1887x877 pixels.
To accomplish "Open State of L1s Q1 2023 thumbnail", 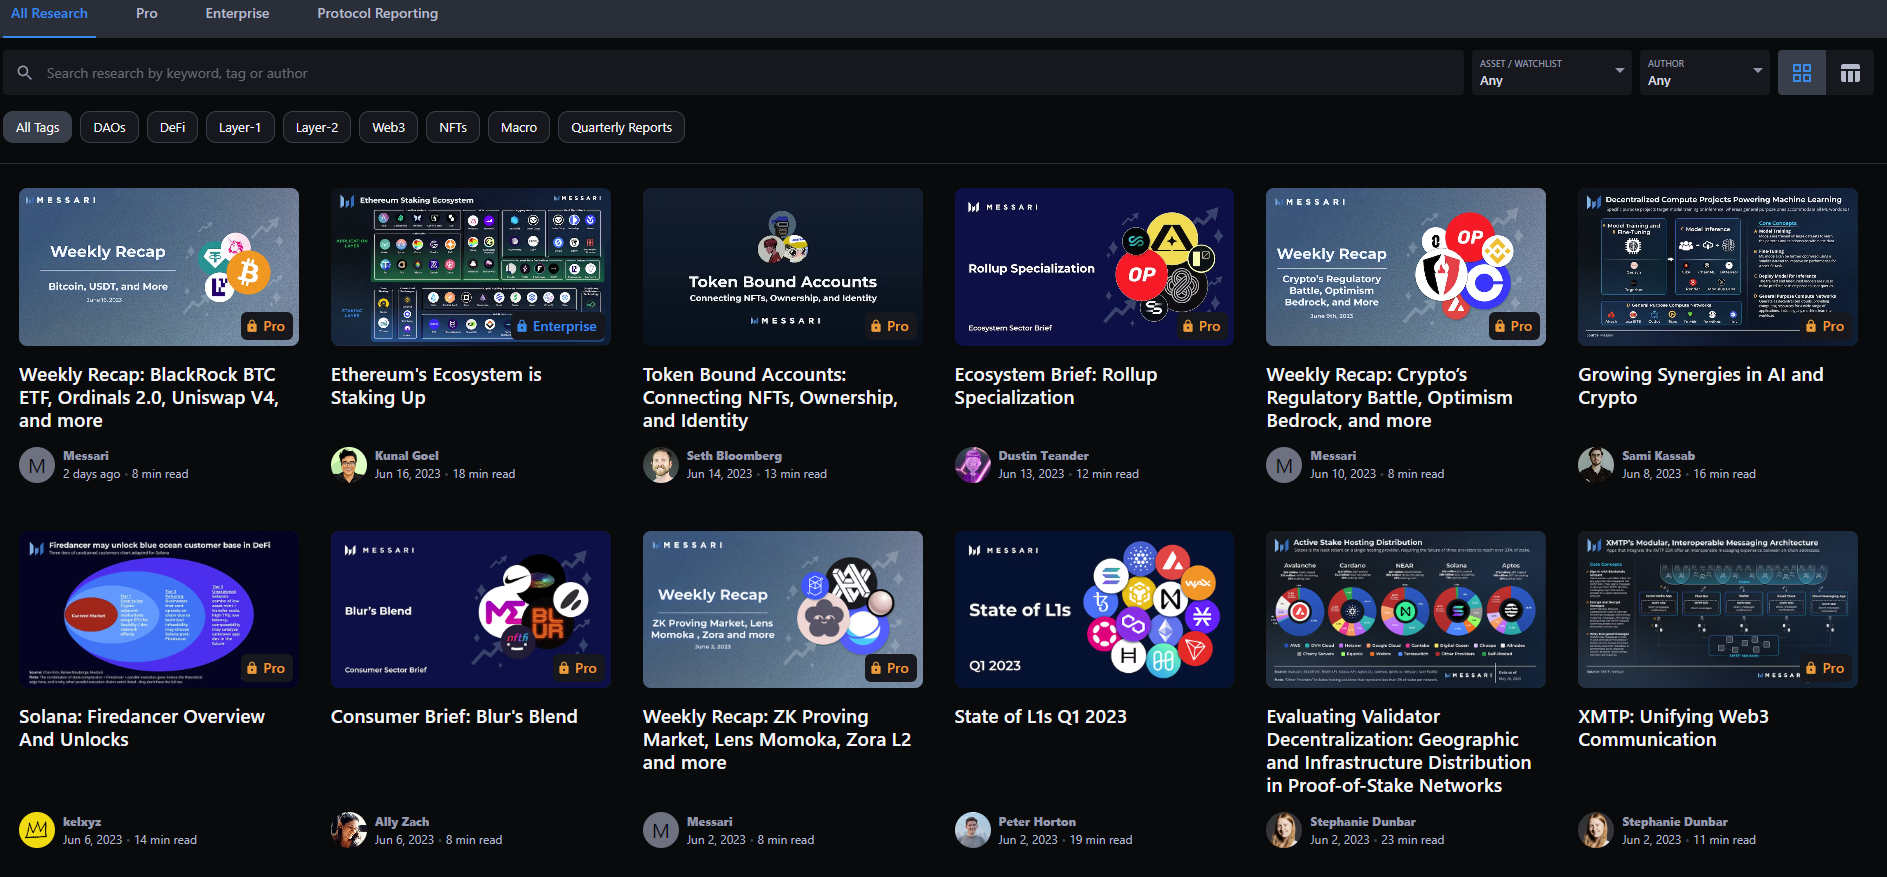I will pos(1094,609).
